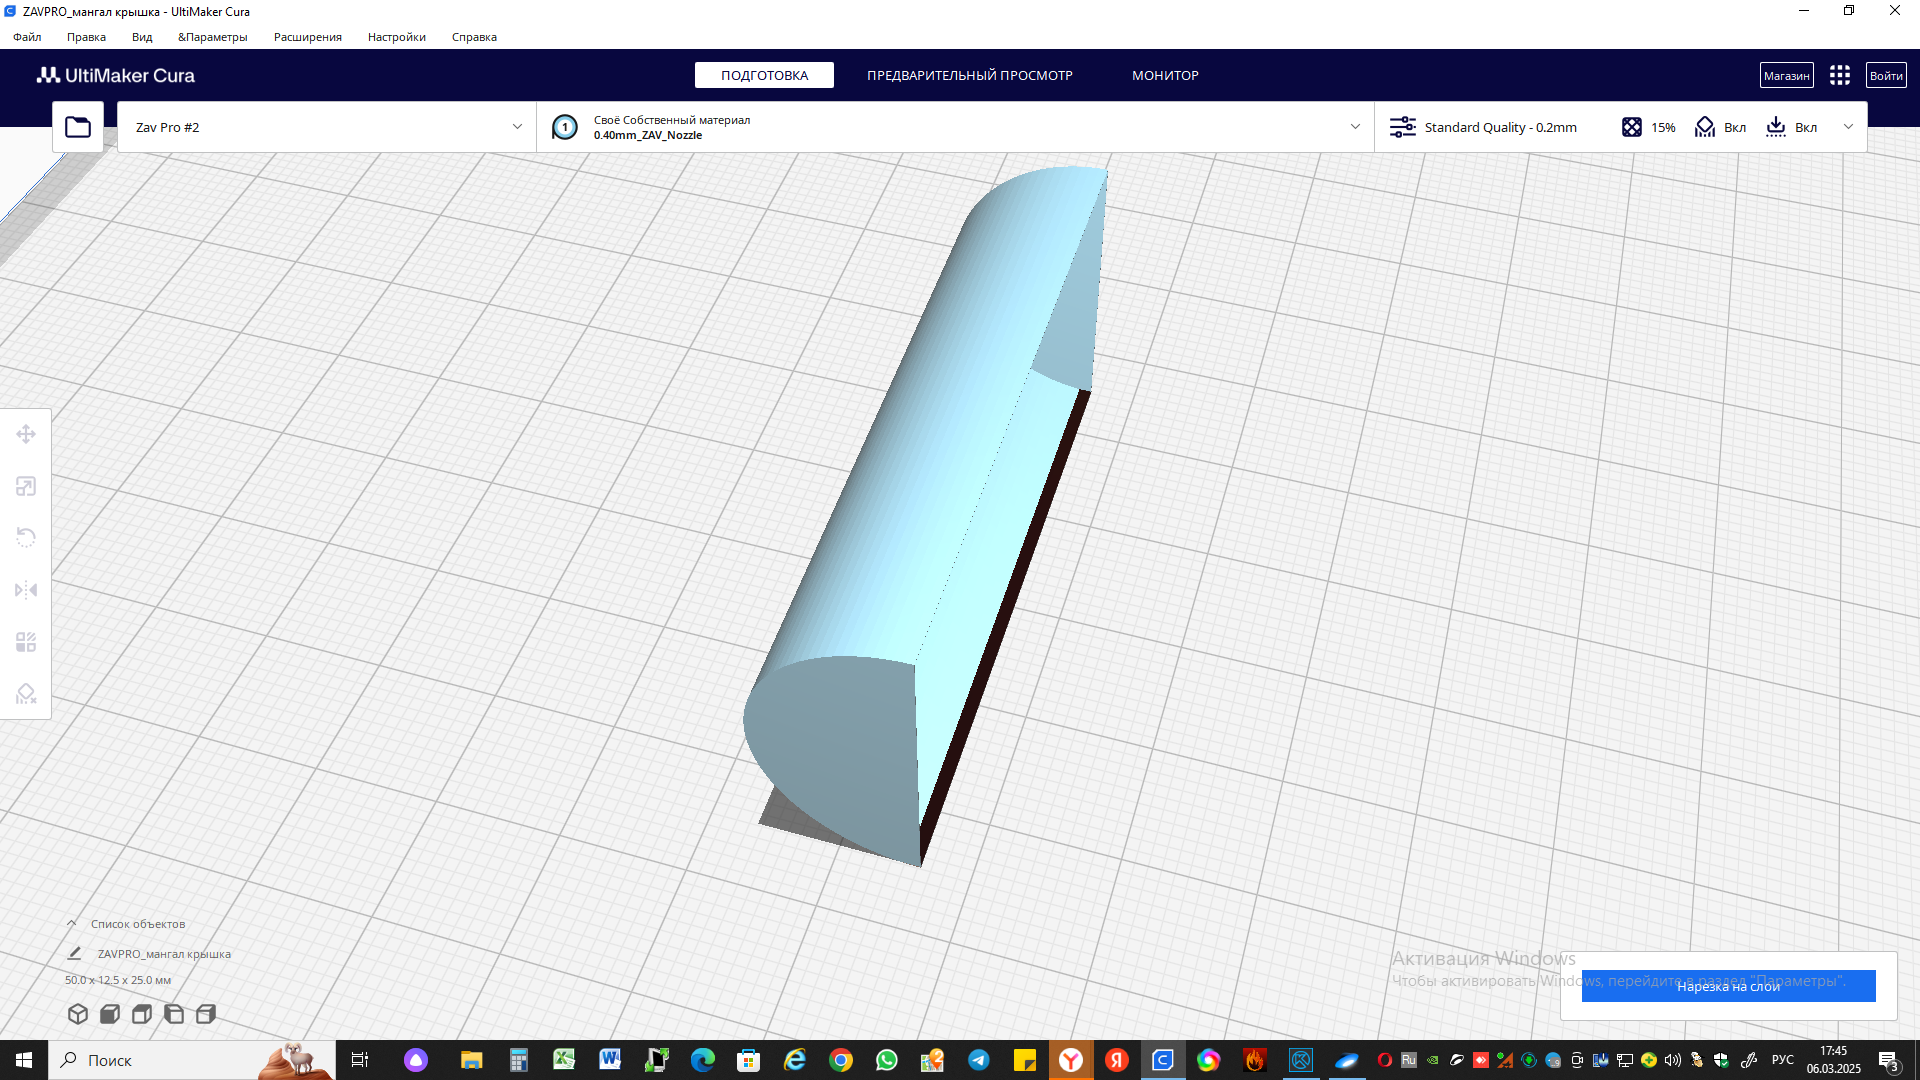Click the extruder 1 material indicator

565,127
